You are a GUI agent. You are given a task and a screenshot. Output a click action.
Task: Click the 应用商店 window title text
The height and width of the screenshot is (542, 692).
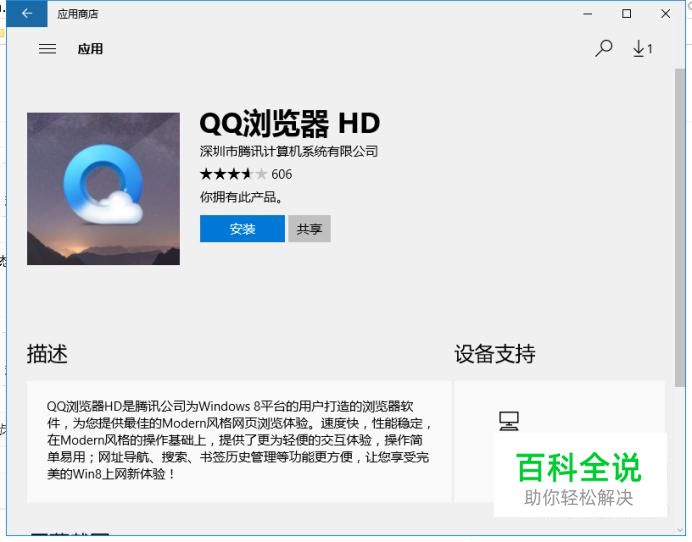tap(78, 14)
